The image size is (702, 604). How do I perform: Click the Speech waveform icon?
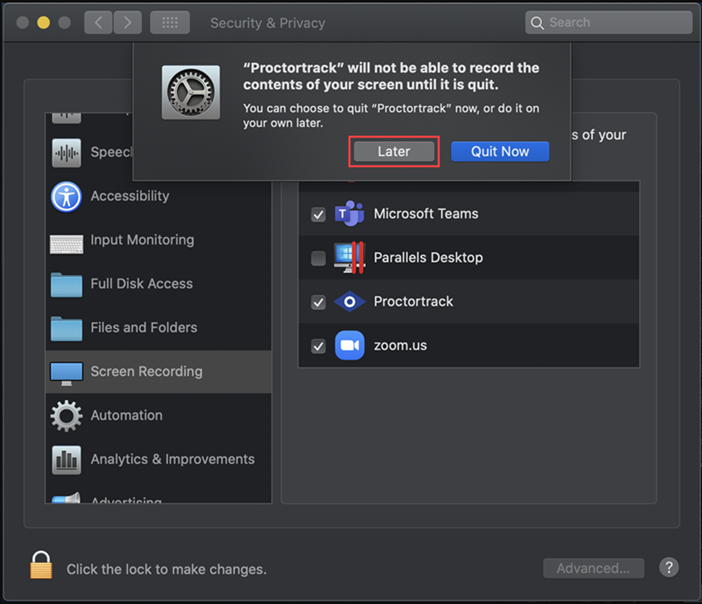tap(66, 153)
